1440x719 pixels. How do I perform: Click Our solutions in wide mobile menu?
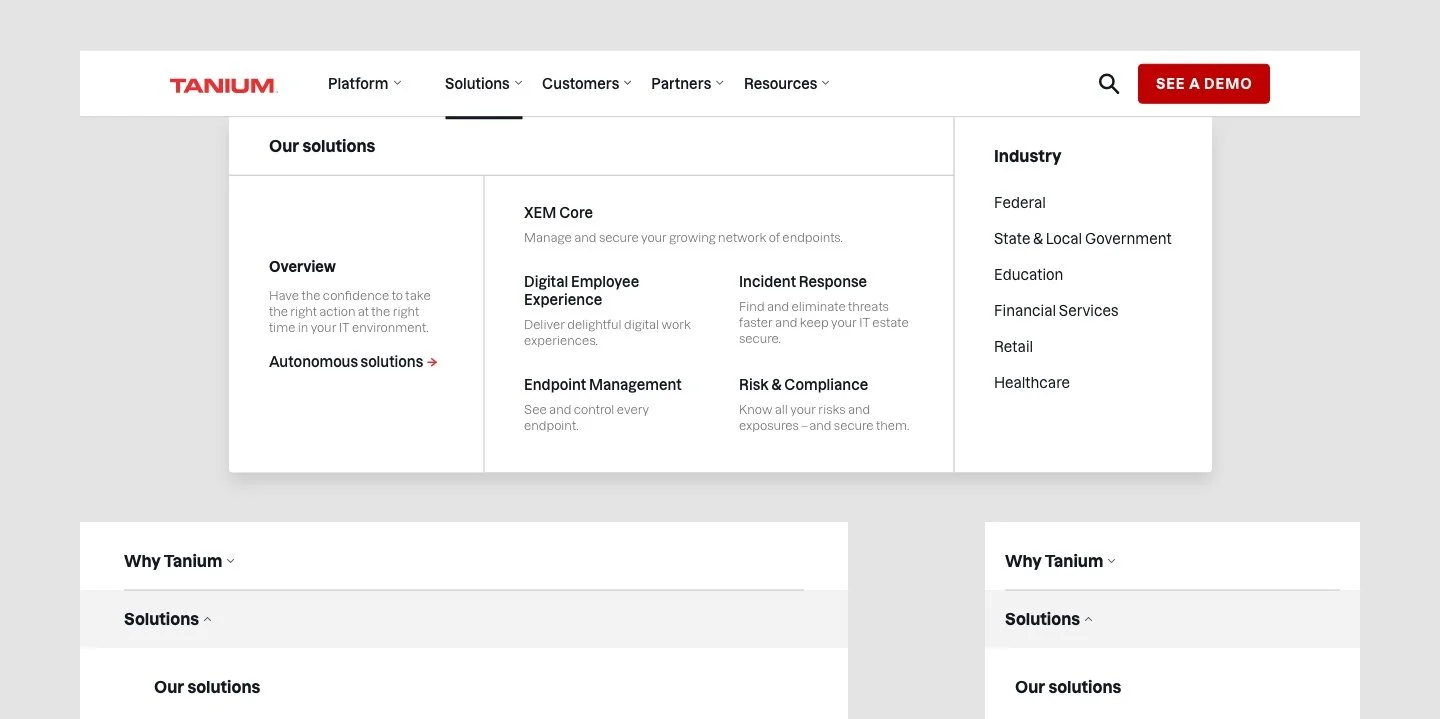[x=207, y=687]
